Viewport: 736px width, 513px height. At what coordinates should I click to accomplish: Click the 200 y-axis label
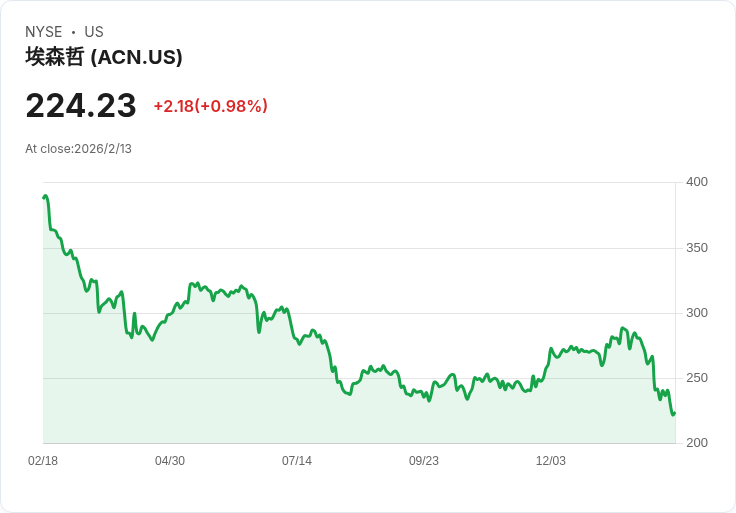pyautogui.click(x=696, y=443)
